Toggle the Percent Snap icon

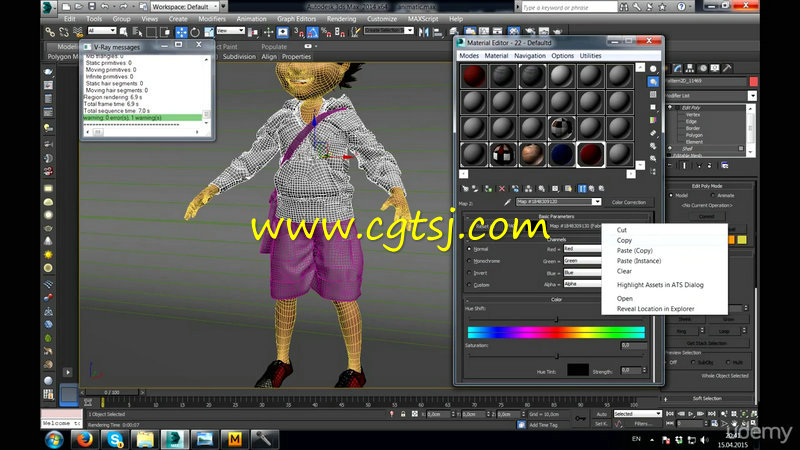pyautogui.click(x=326, y=32)
